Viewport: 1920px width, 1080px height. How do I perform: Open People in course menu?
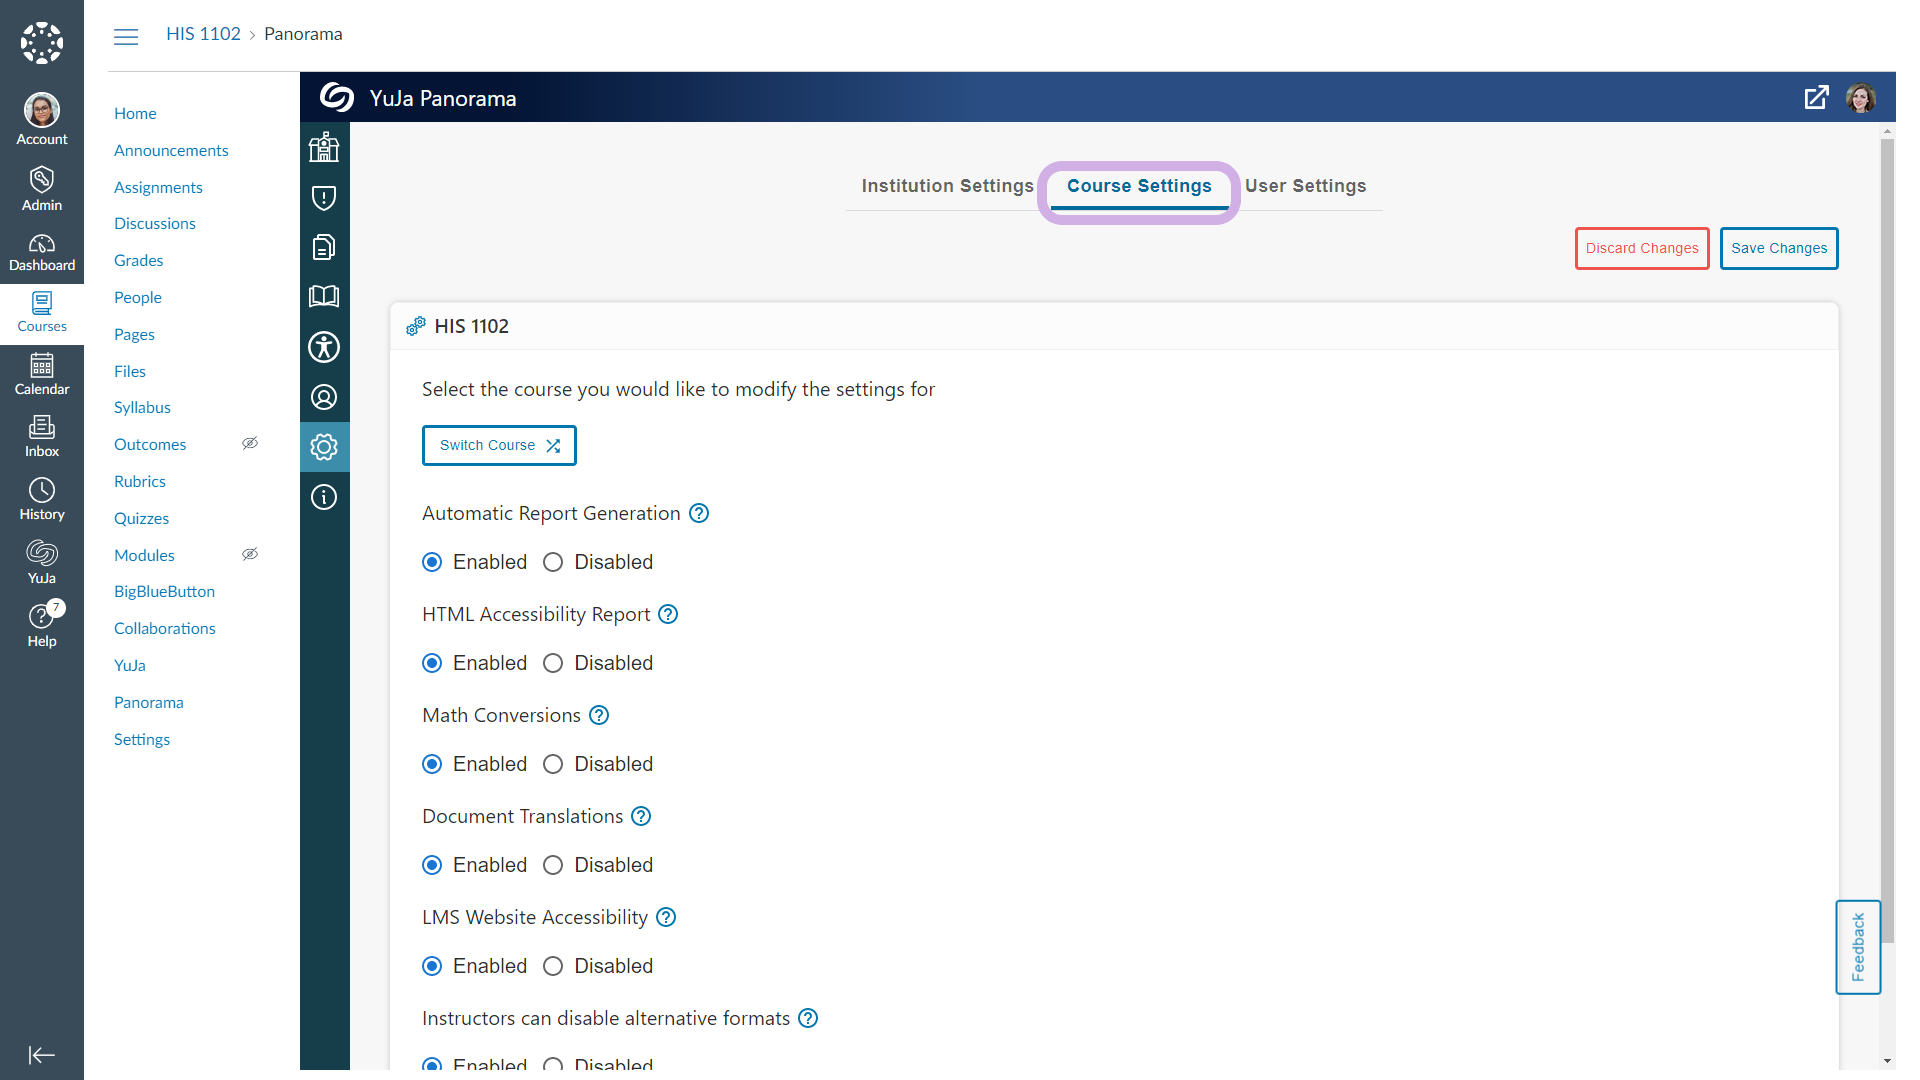pos(138,297)
